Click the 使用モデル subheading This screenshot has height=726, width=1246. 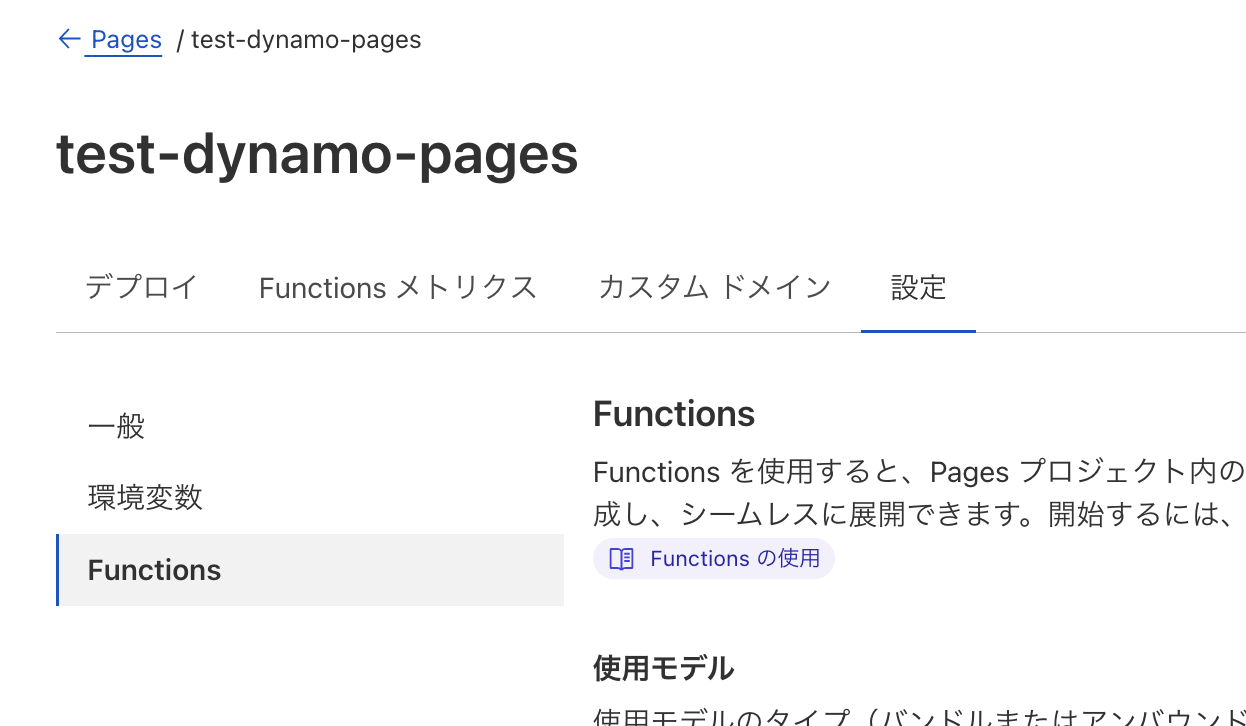[x=663, y=668]
